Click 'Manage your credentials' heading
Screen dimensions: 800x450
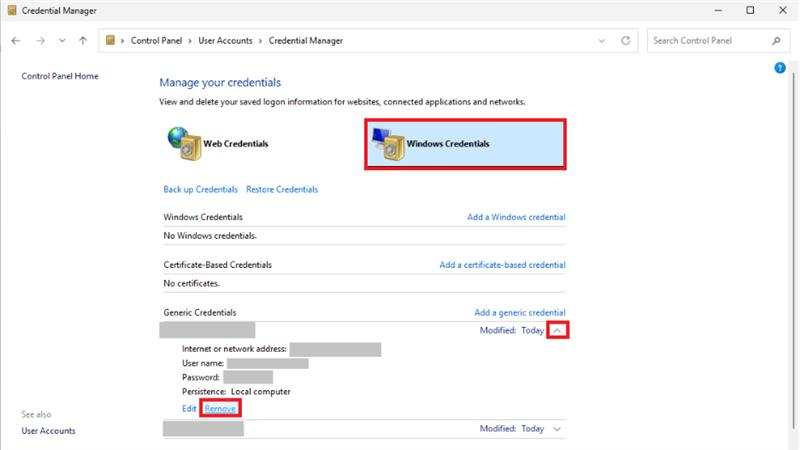click(x=220, y=82)
